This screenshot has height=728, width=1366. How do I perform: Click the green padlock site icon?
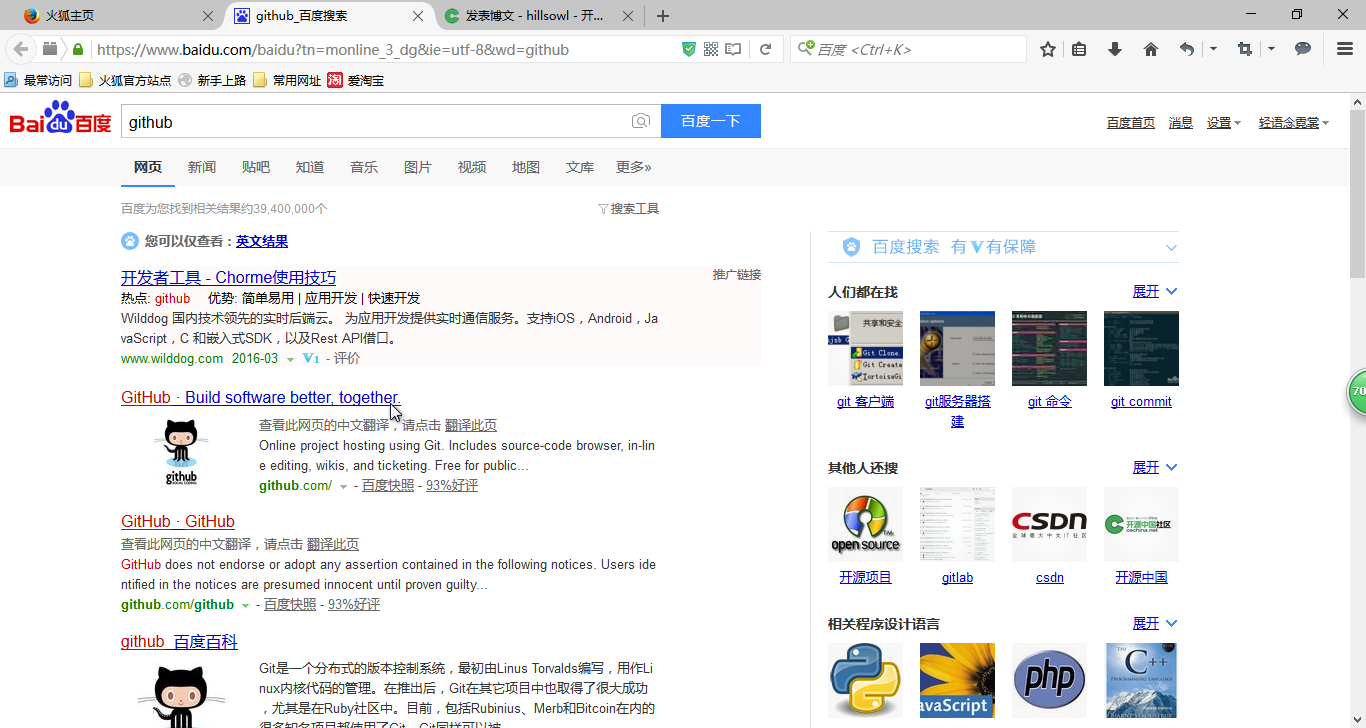click(78, 49)
